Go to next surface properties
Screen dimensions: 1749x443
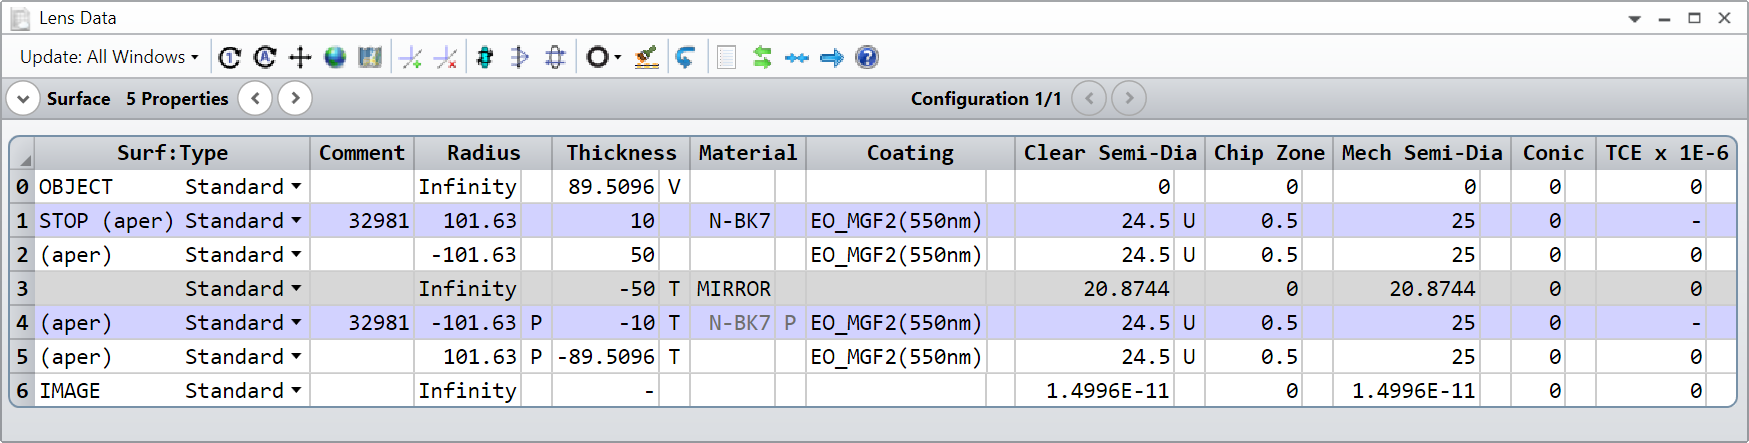(x=294, y=98)
